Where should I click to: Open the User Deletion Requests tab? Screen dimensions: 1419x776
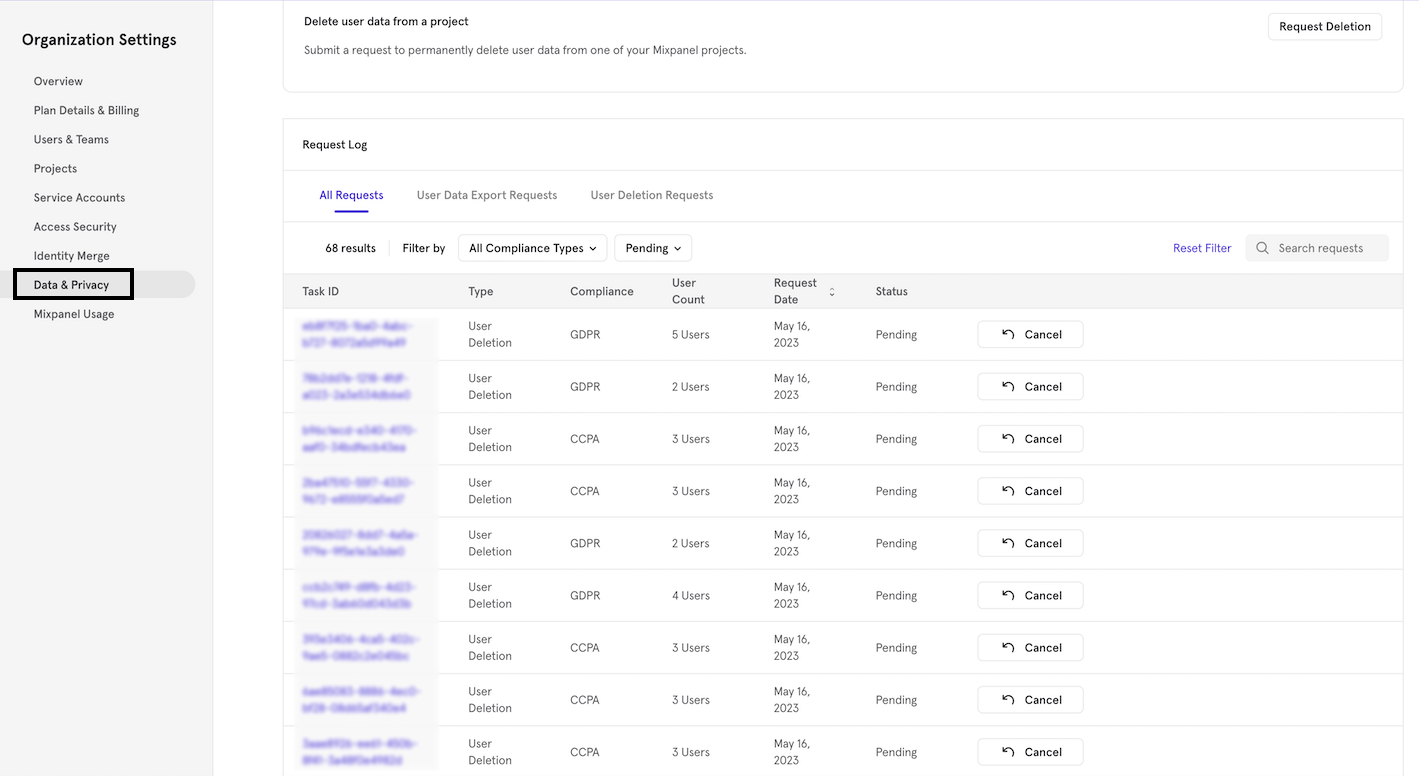pyautogui.click(x=652, y=195)
